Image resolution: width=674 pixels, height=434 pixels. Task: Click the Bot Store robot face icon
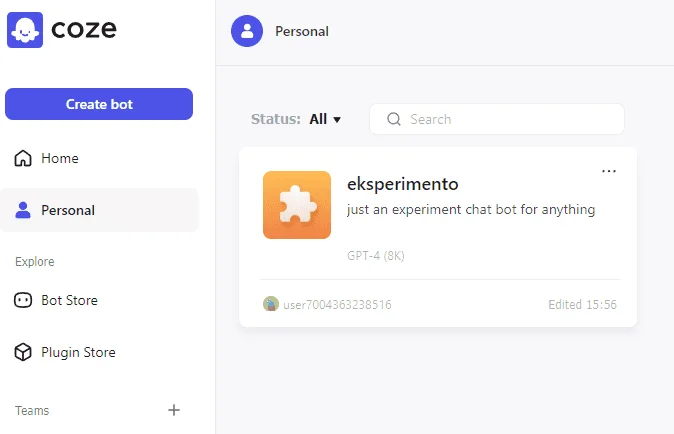pos(23,300)
